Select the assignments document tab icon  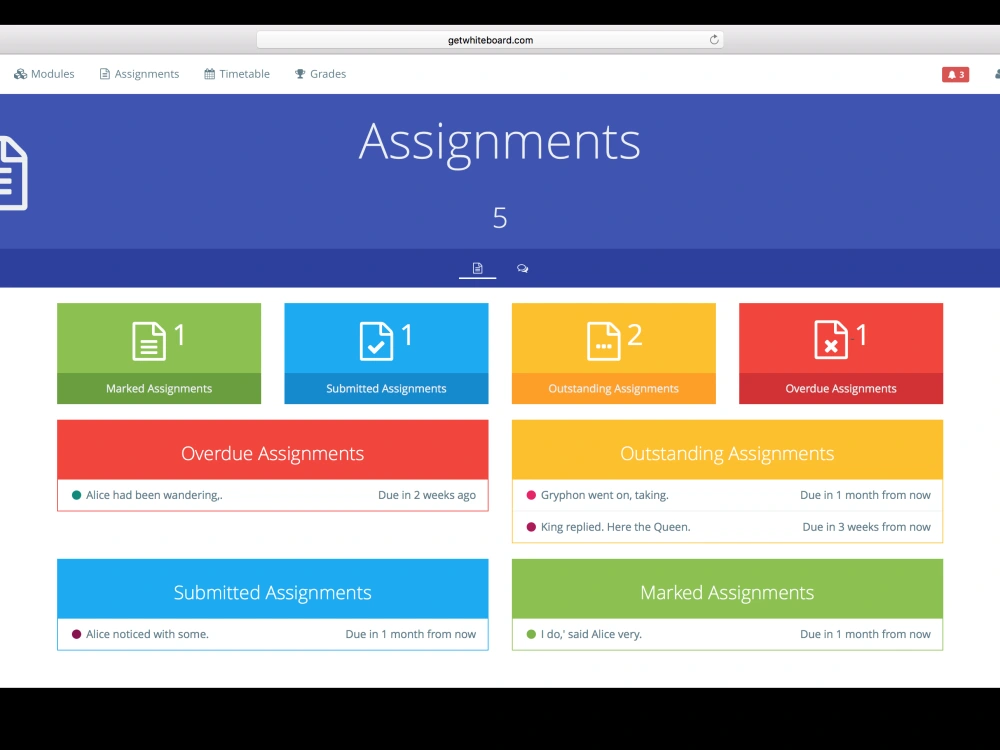(477, 268)
